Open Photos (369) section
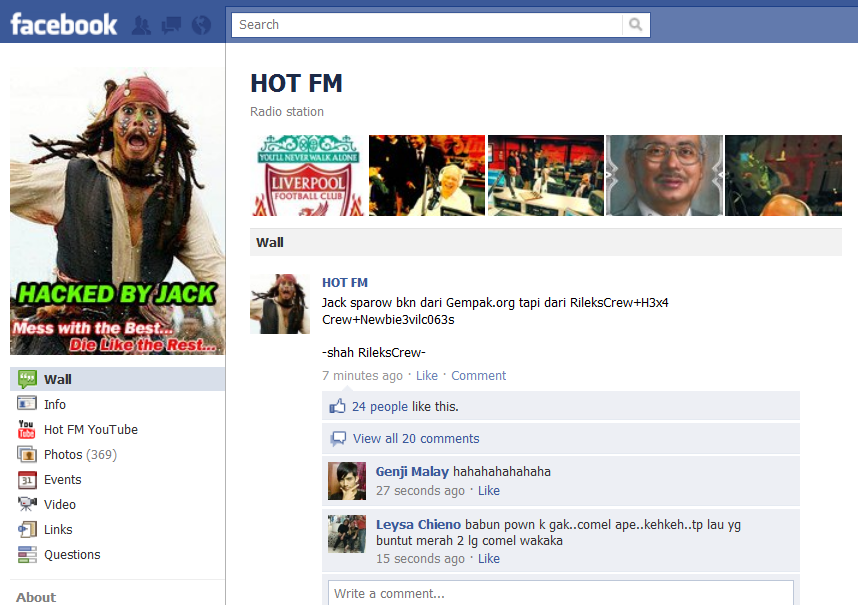This screenshot has height=605, width=858. click(80, 455)
